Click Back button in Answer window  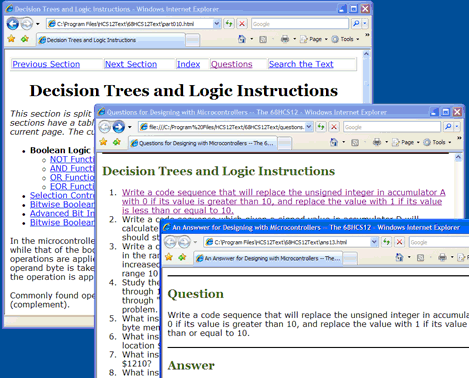tap(170, 242)
